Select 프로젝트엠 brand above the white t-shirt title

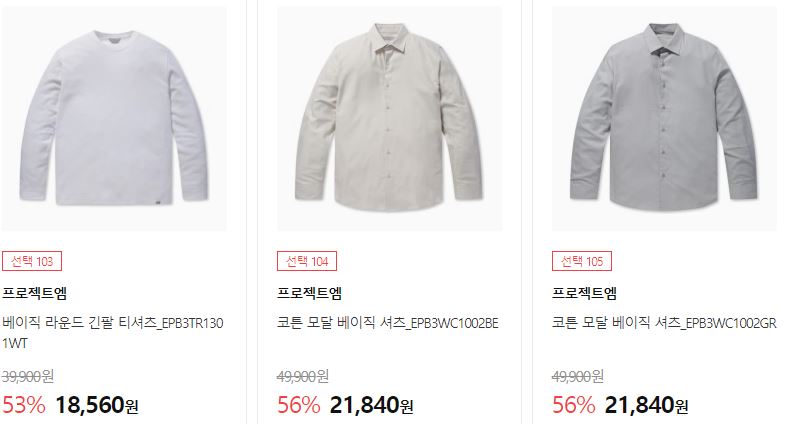pos(34,293)
